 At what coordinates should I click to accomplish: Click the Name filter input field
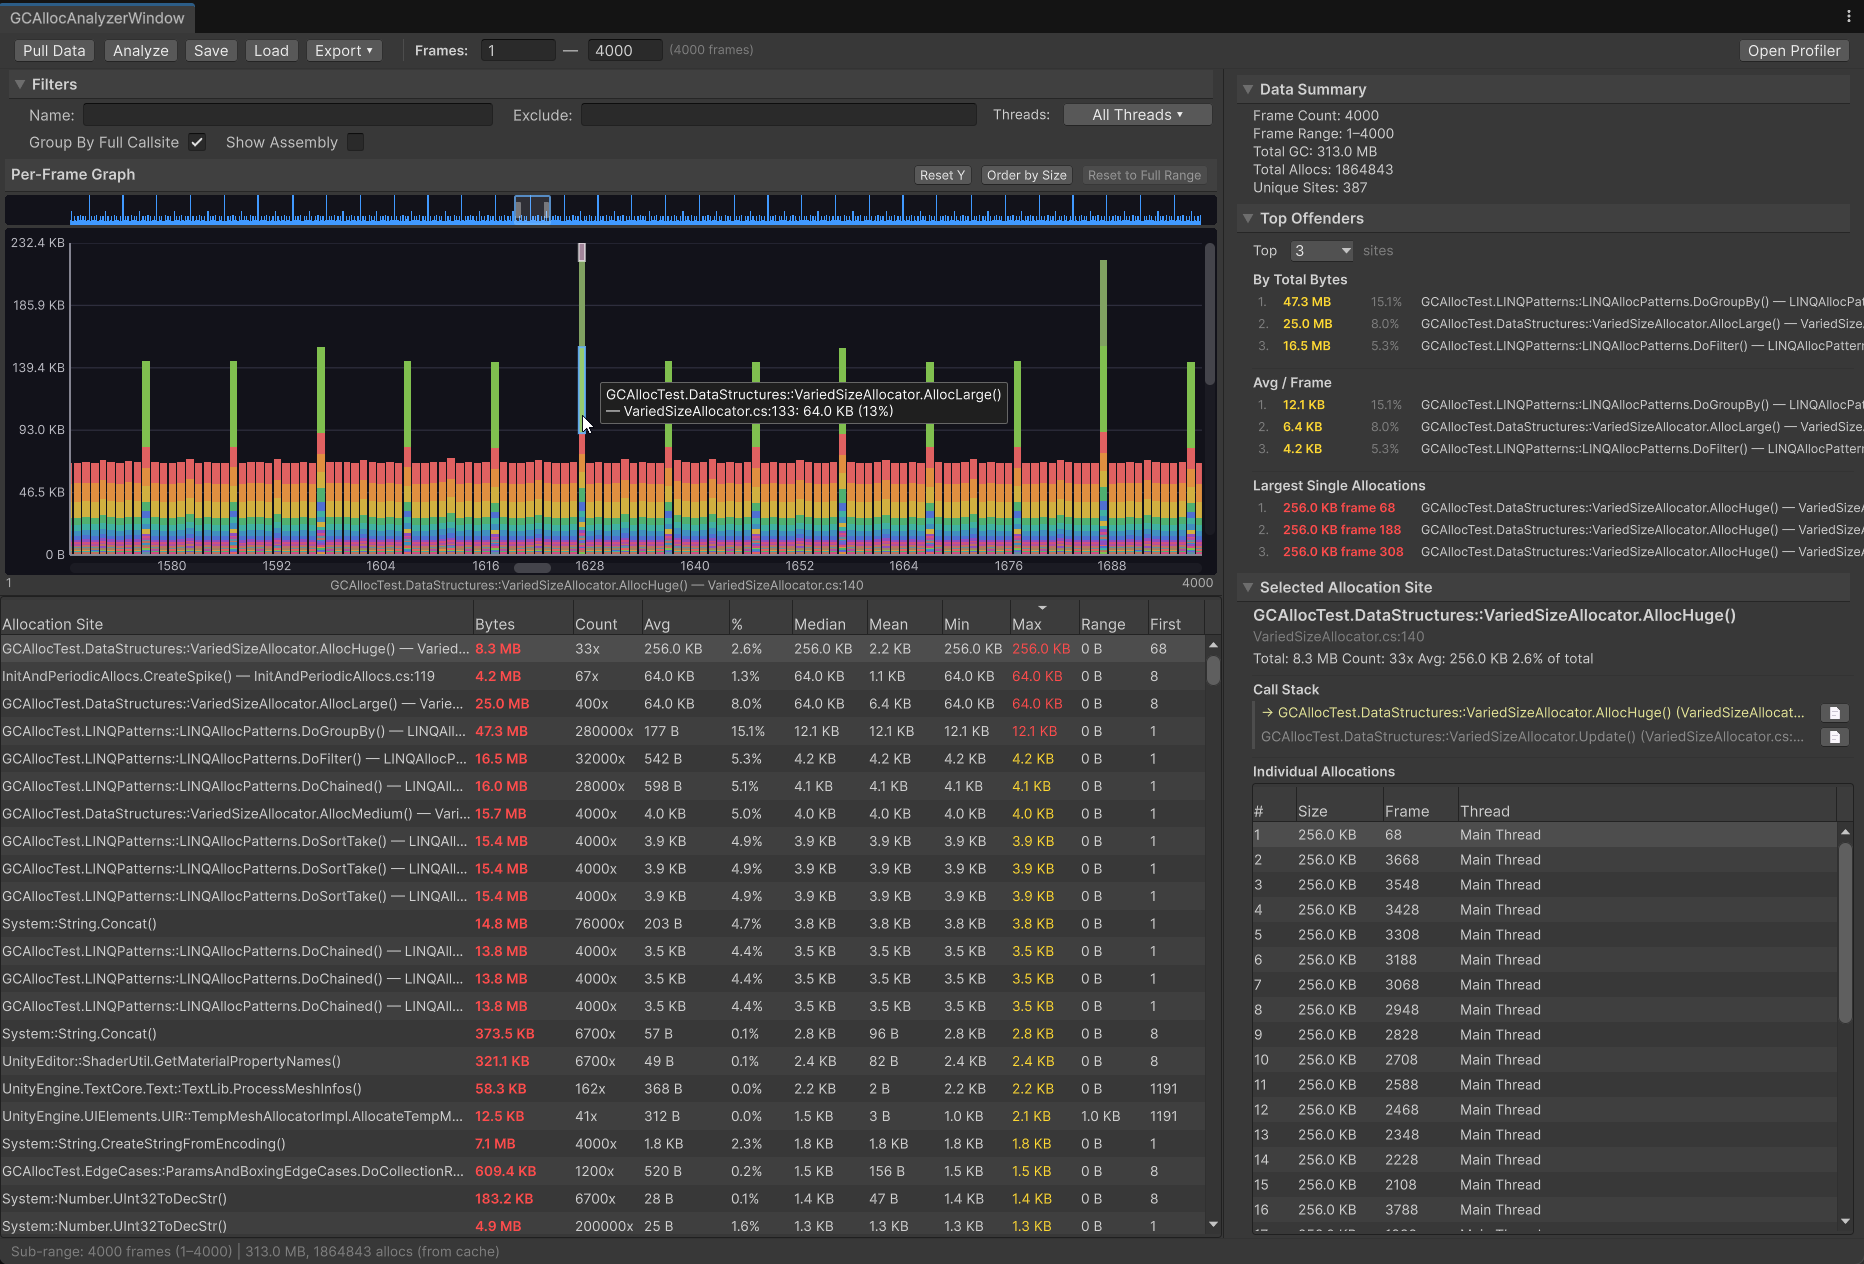pos(288,115)
